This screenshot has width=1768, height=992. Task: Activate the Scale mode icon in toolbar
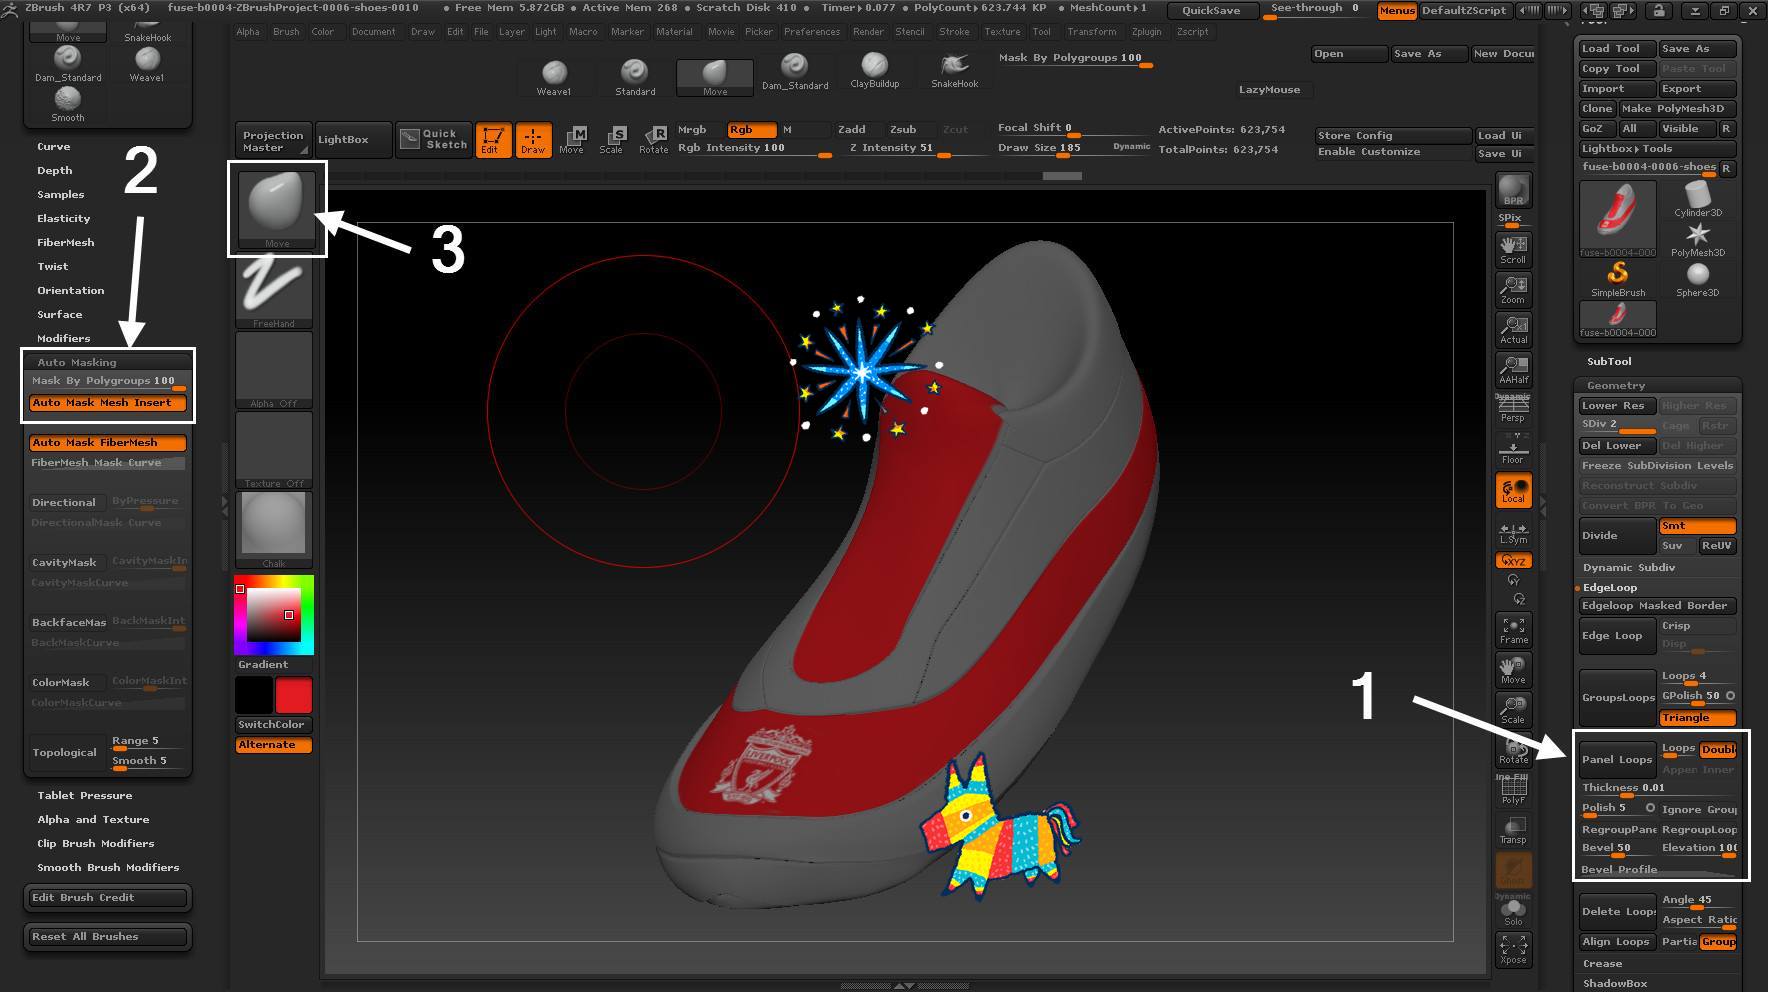pos(611,140)
